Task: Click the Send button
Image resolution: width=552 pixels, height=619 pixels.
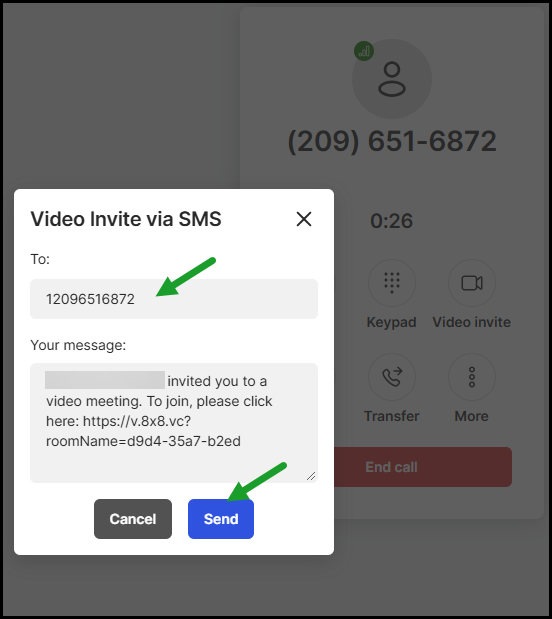Action: coord(221,519)
